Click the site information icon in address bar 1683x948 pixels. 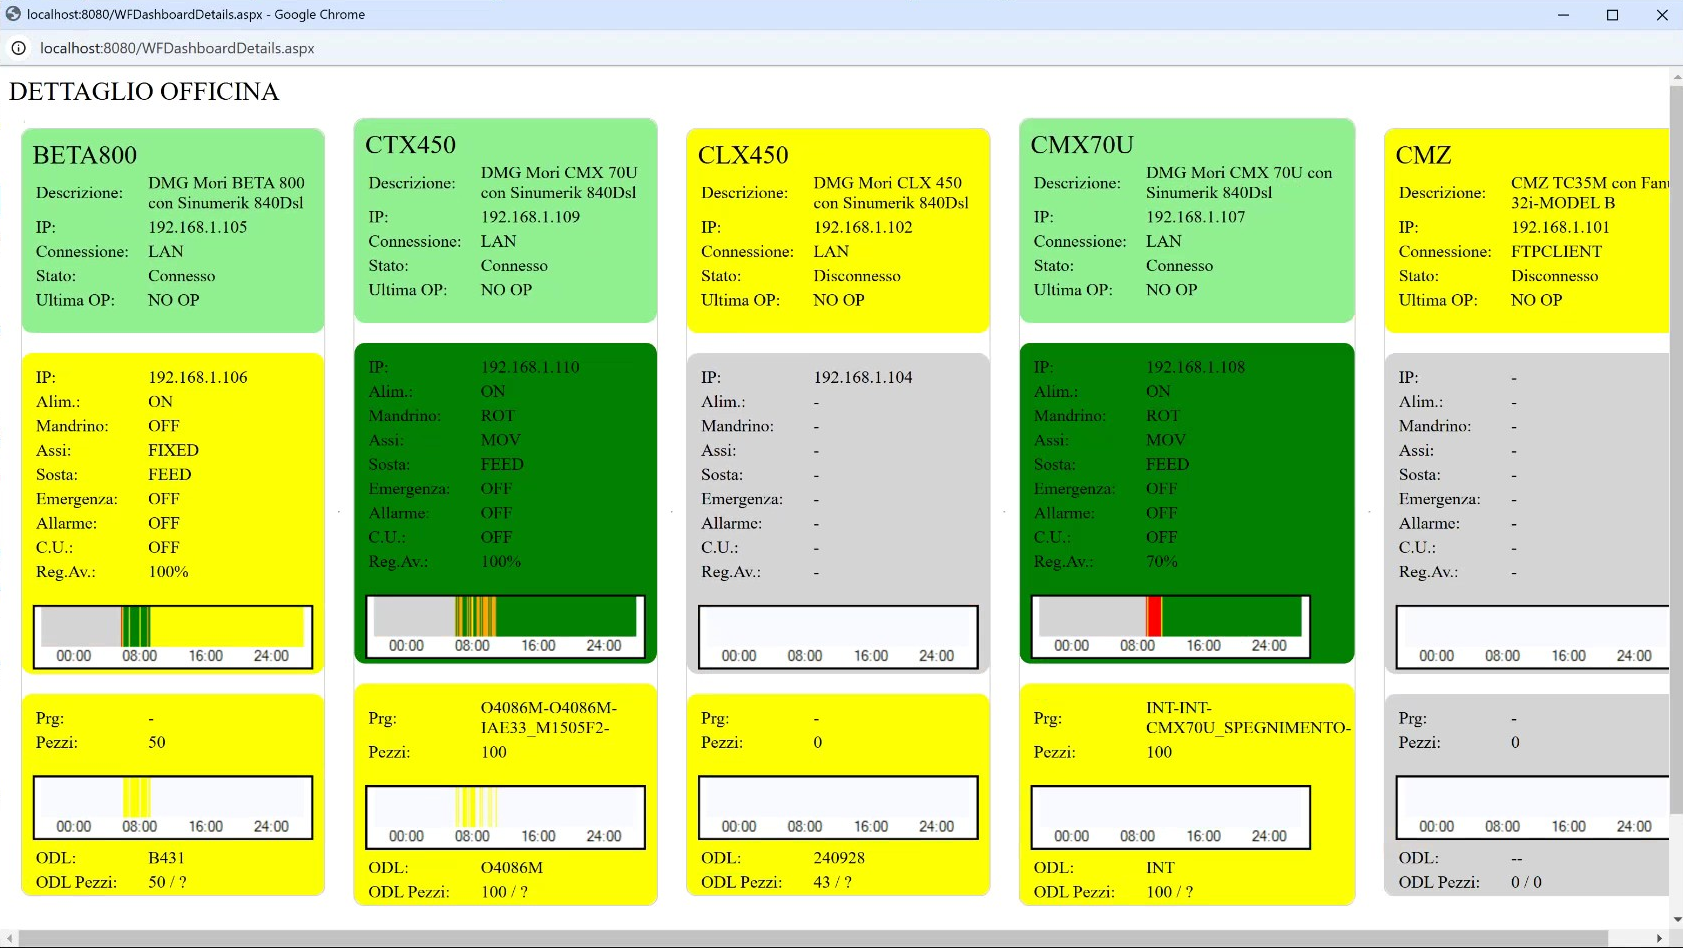point(18,48)
